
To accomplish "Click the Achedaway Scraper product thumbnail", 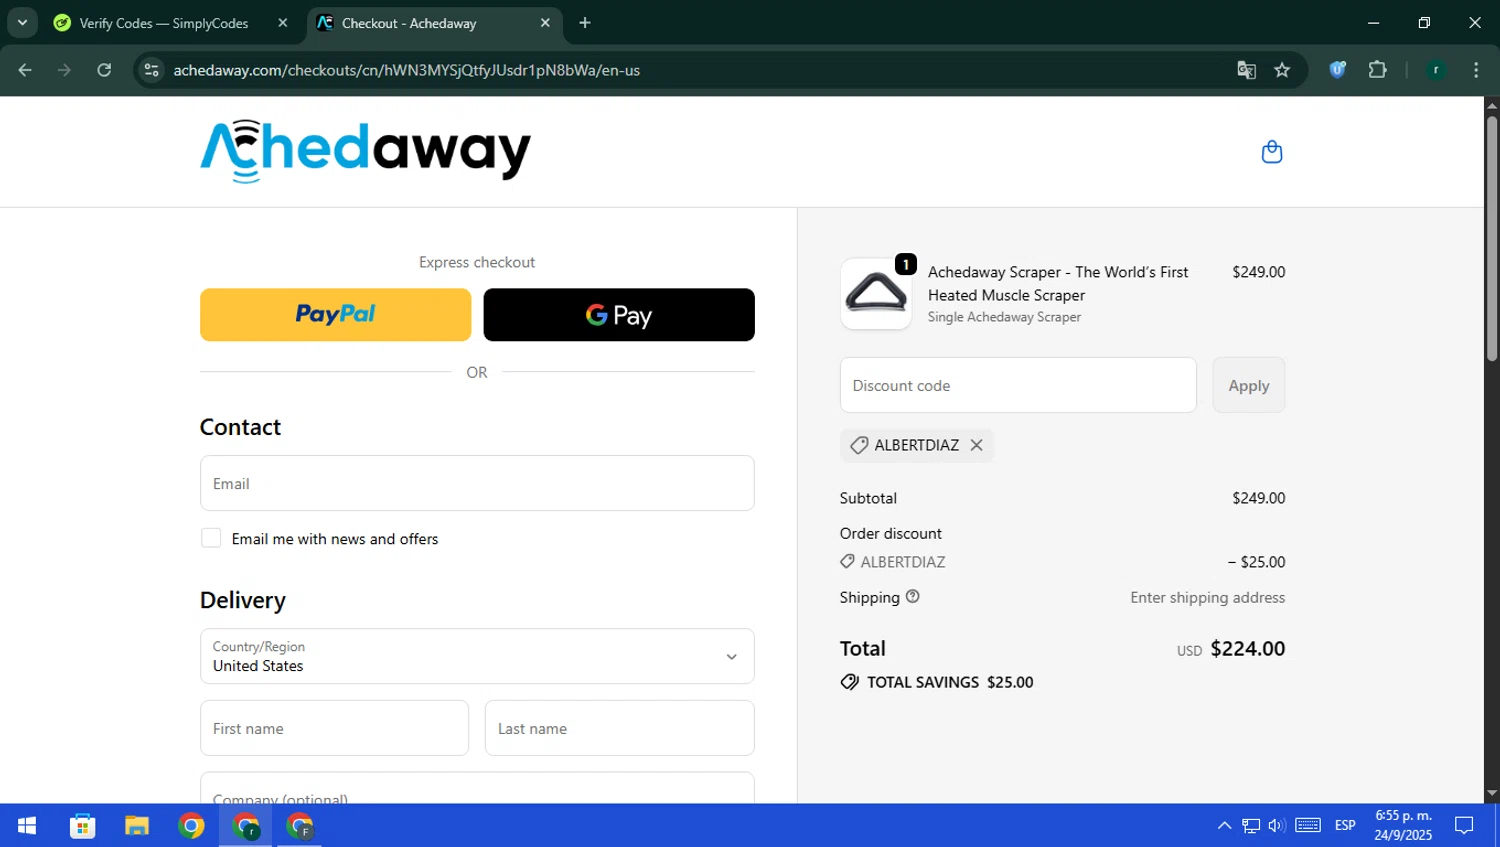I will pos(876,294).
